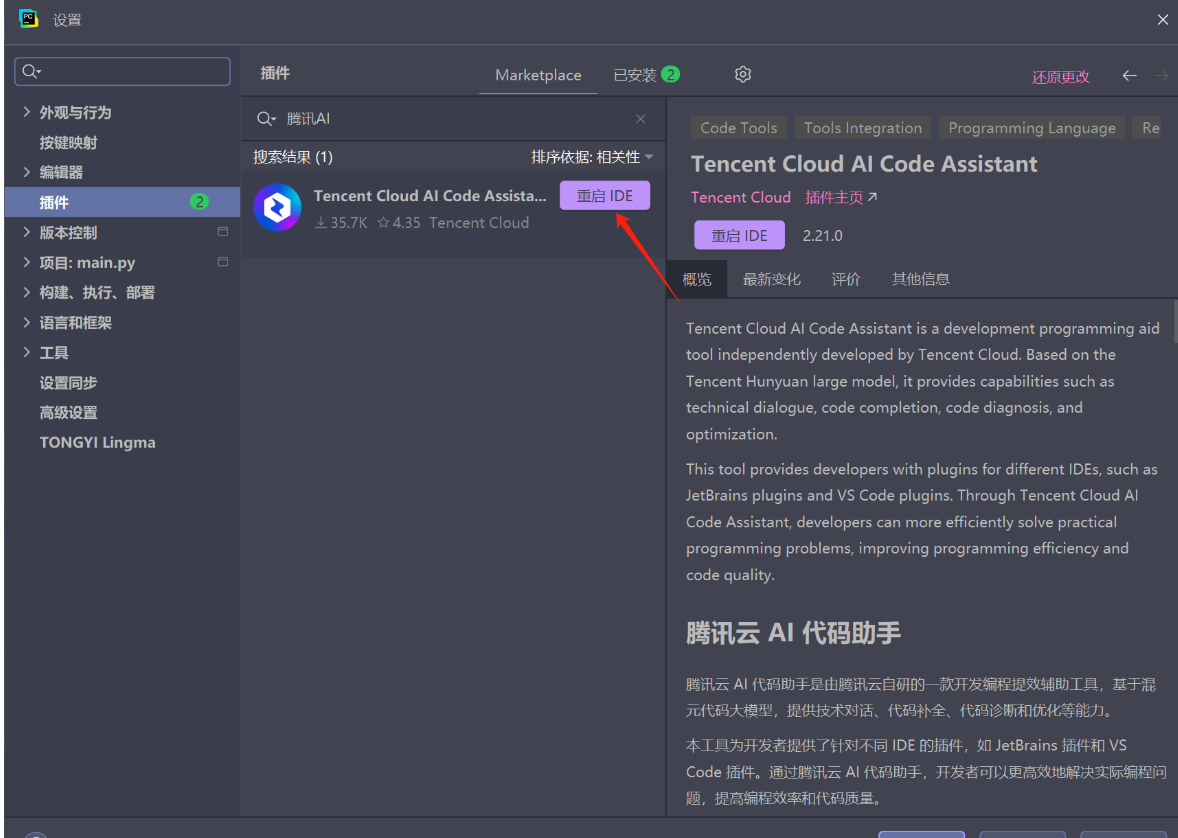Screen dimensions: 1178x838
Task: Select 设置同步 in settings tree
Action: point(68,383)
